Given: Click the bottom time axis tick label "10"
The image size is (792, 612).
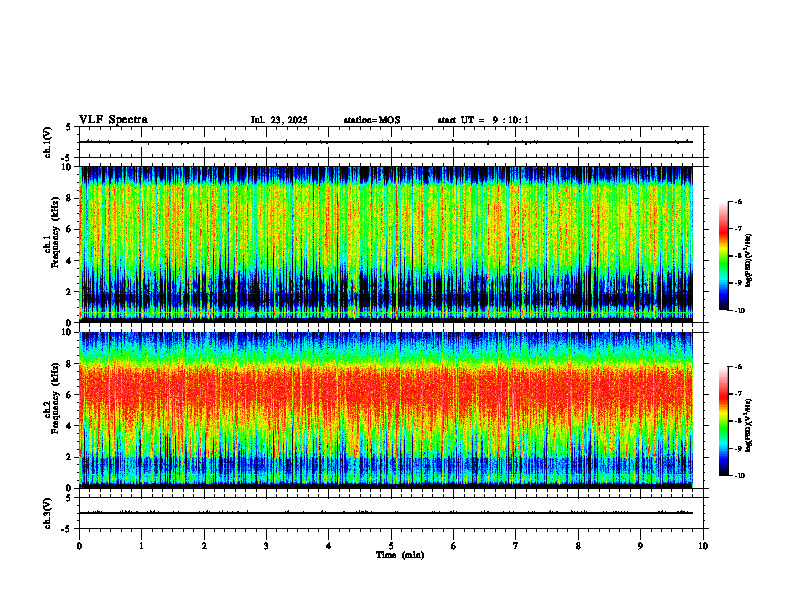Looking at the screenshot, I should click(x=703, y=546).
